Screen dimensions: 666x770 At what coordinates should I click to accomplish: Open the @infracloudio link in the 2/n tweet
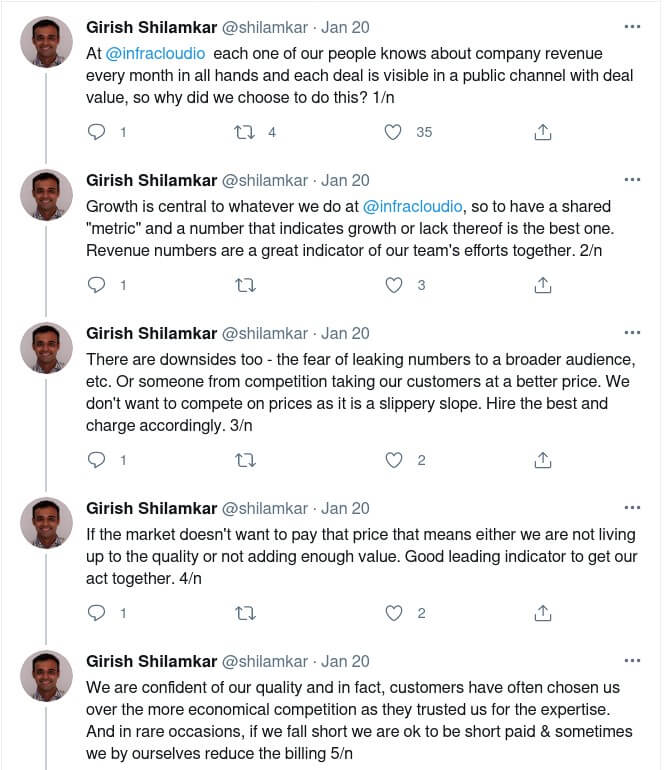[413, 206]
